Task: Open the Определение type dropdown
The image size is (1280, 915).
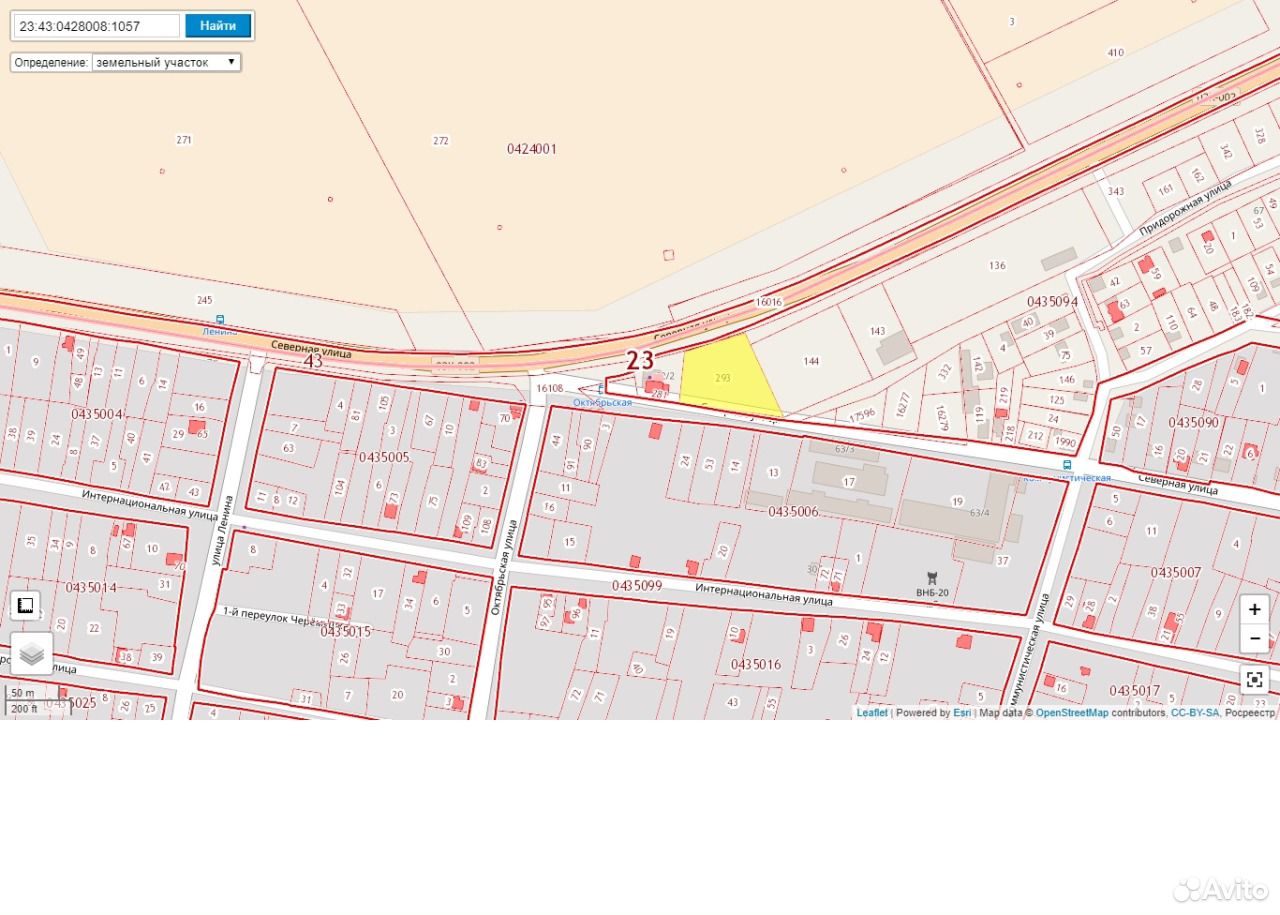Action: (x=166, y=62)
